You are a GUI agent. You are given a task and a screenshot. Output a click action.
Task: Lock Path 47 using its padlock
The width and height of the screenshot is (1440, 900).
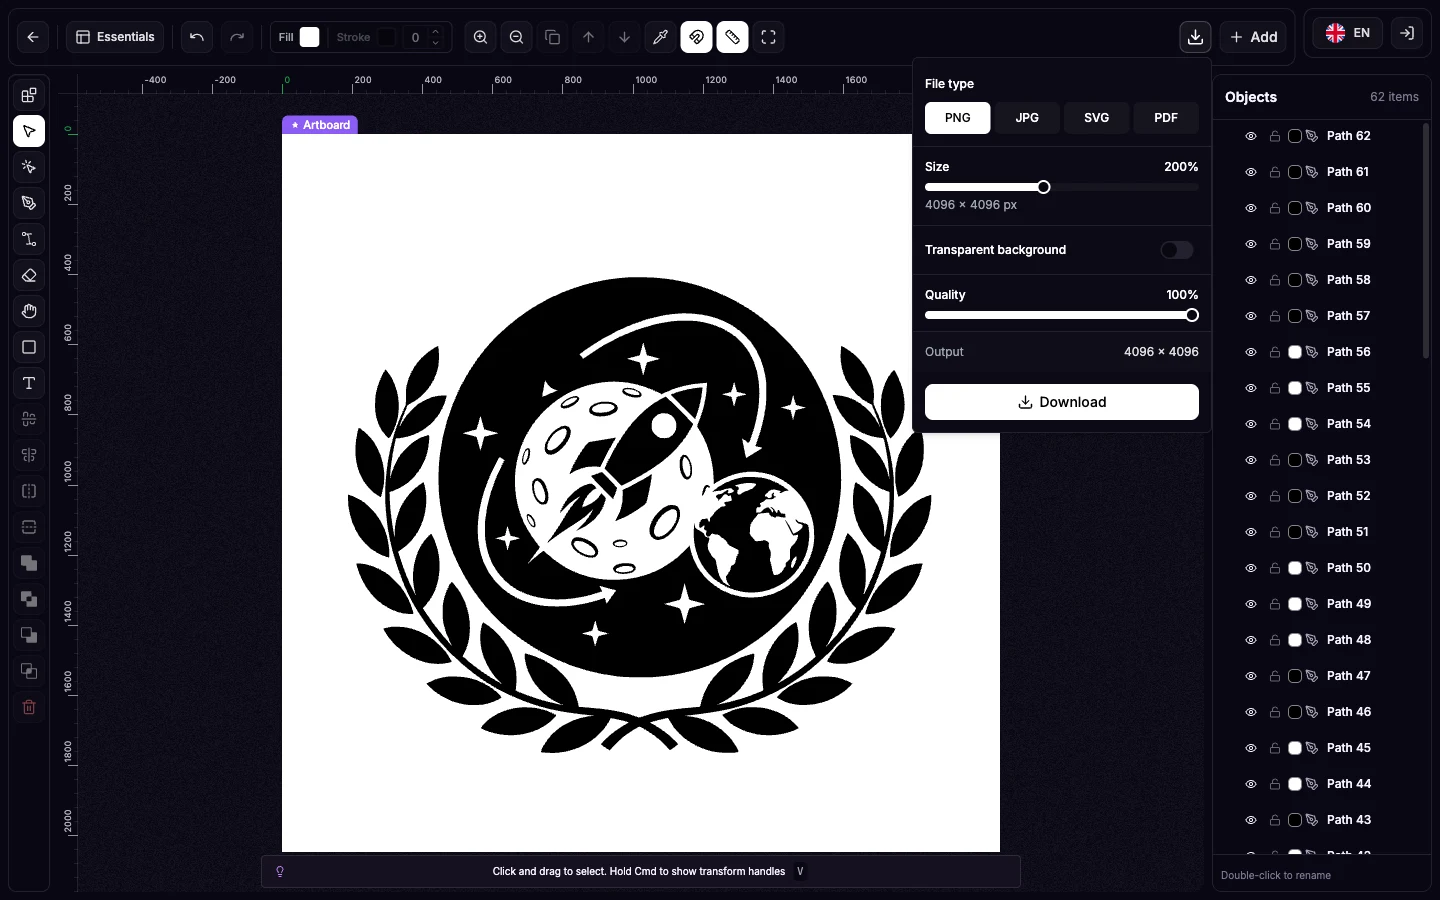[x=1275, y=676]
